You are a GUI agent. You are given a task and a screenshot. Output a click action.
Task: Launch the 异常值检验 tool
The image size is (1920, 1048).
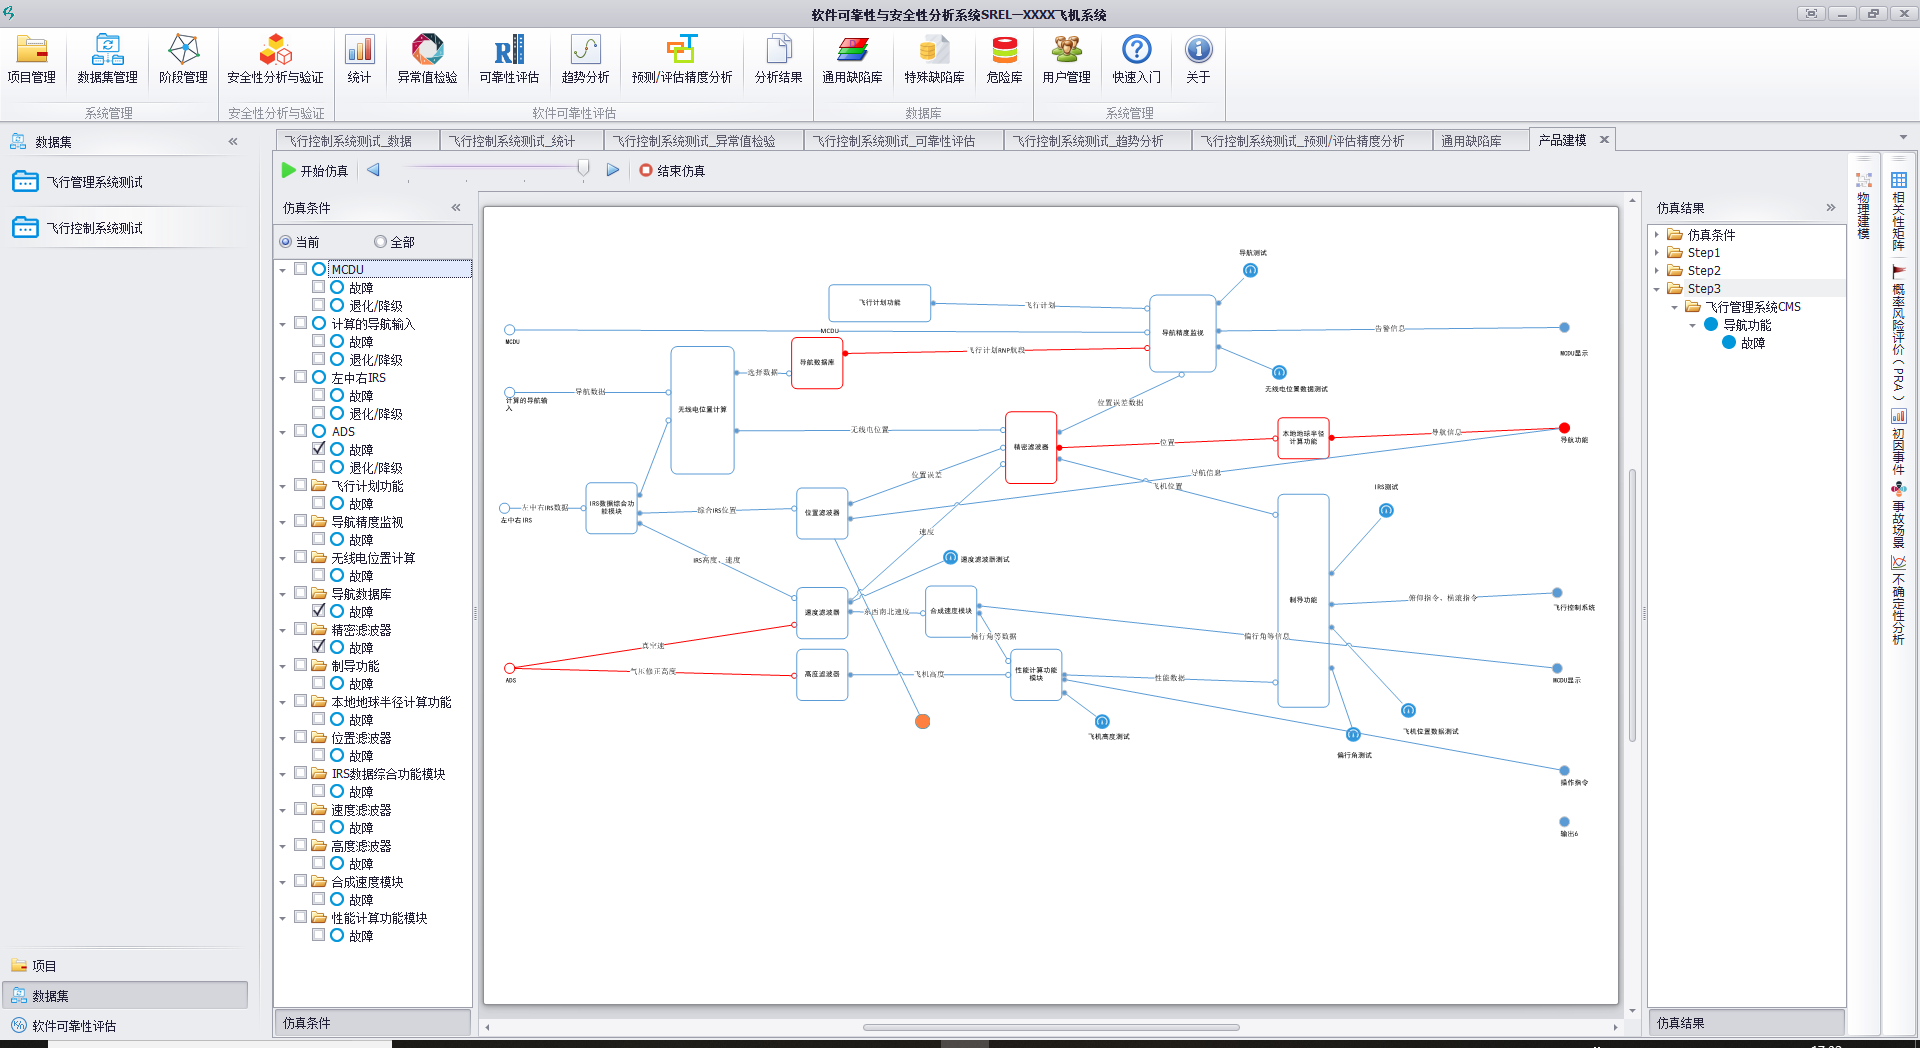pyautogui.click(x=427, y=59)
